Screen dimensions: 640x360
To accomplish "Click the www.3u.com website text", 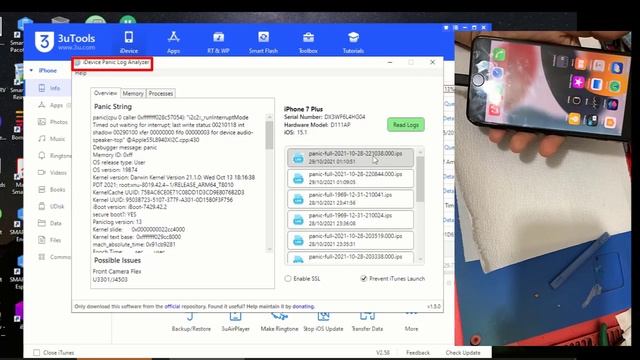I will coord(77,48).
